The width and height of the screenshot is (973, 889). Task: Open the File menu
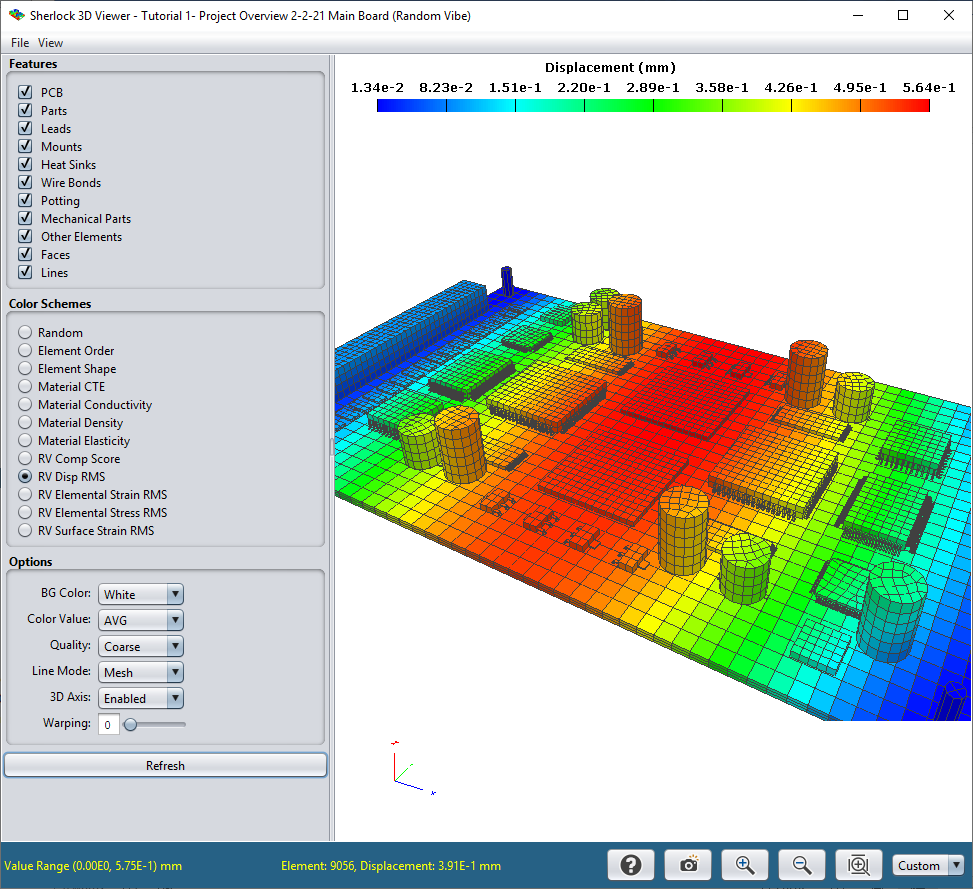click(19, 42)
